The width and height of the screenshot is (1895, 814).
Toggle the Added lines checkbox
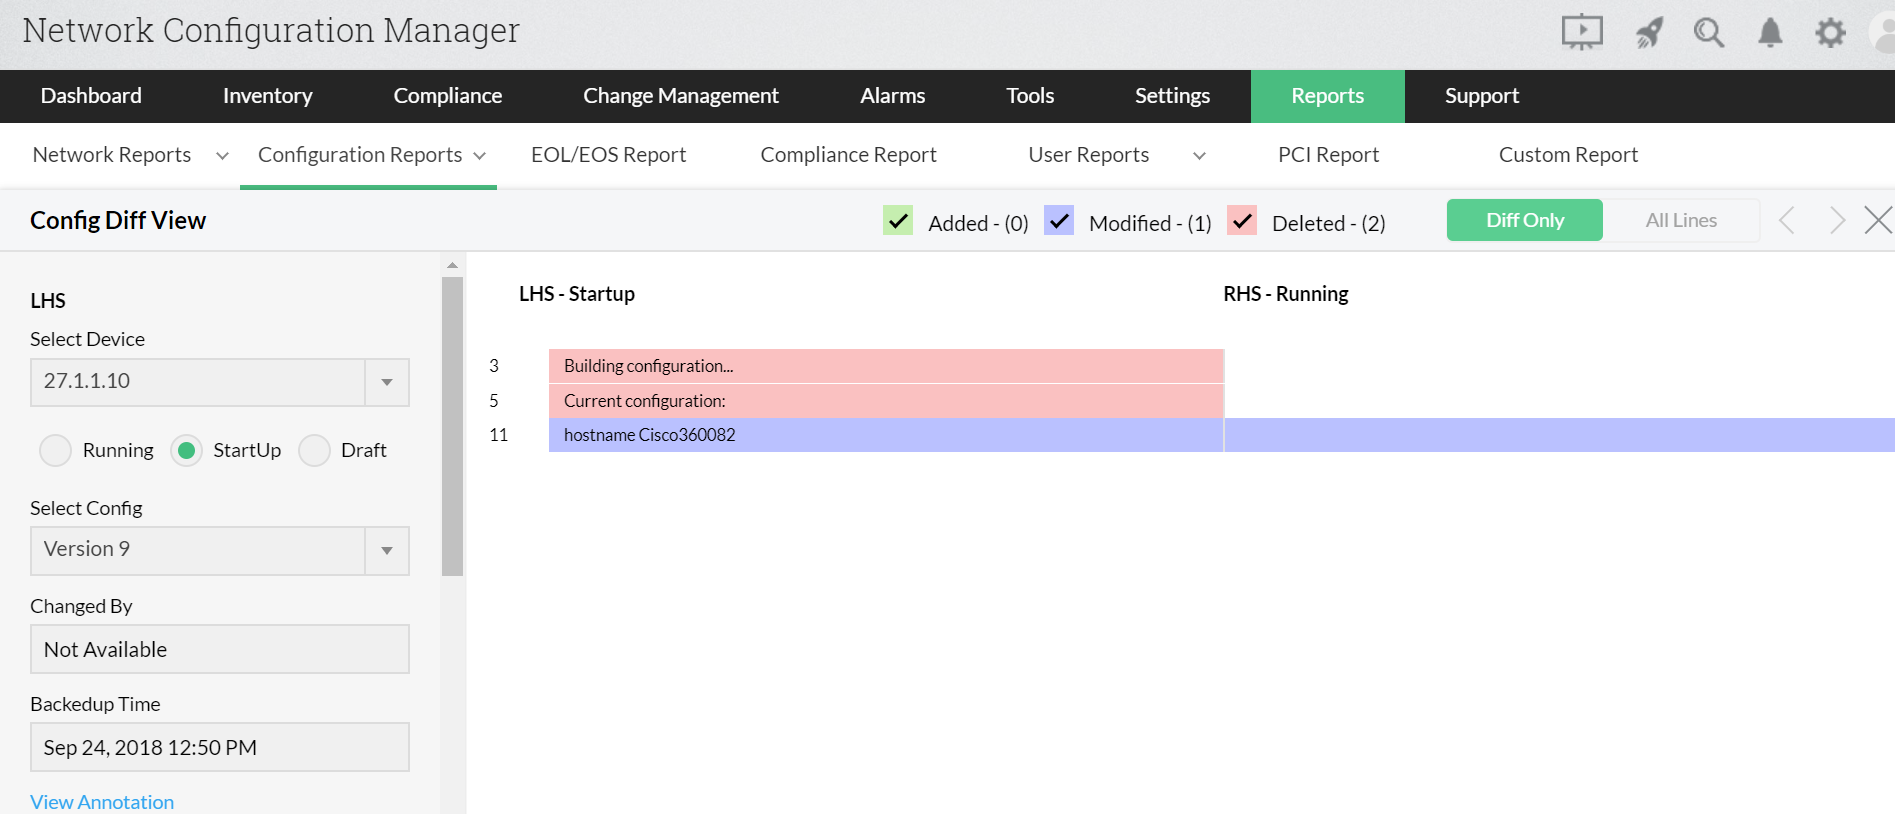pos(898,221)
